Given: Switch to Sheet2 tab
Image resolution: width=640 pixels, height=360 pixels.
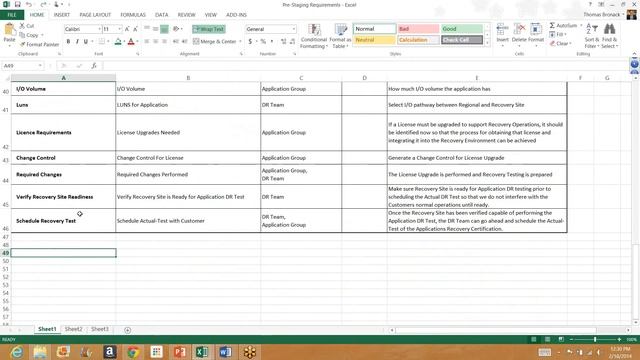Looking at the screenshot, I should (x=73, y=329).
